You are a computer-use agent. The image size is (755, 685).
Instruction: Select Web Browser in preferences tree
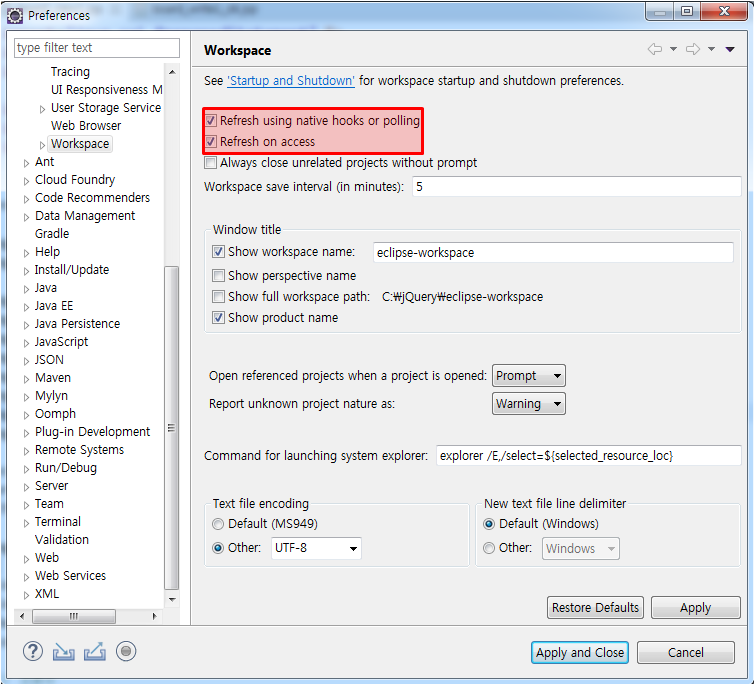pyautogui.click(x=86, y=126)
